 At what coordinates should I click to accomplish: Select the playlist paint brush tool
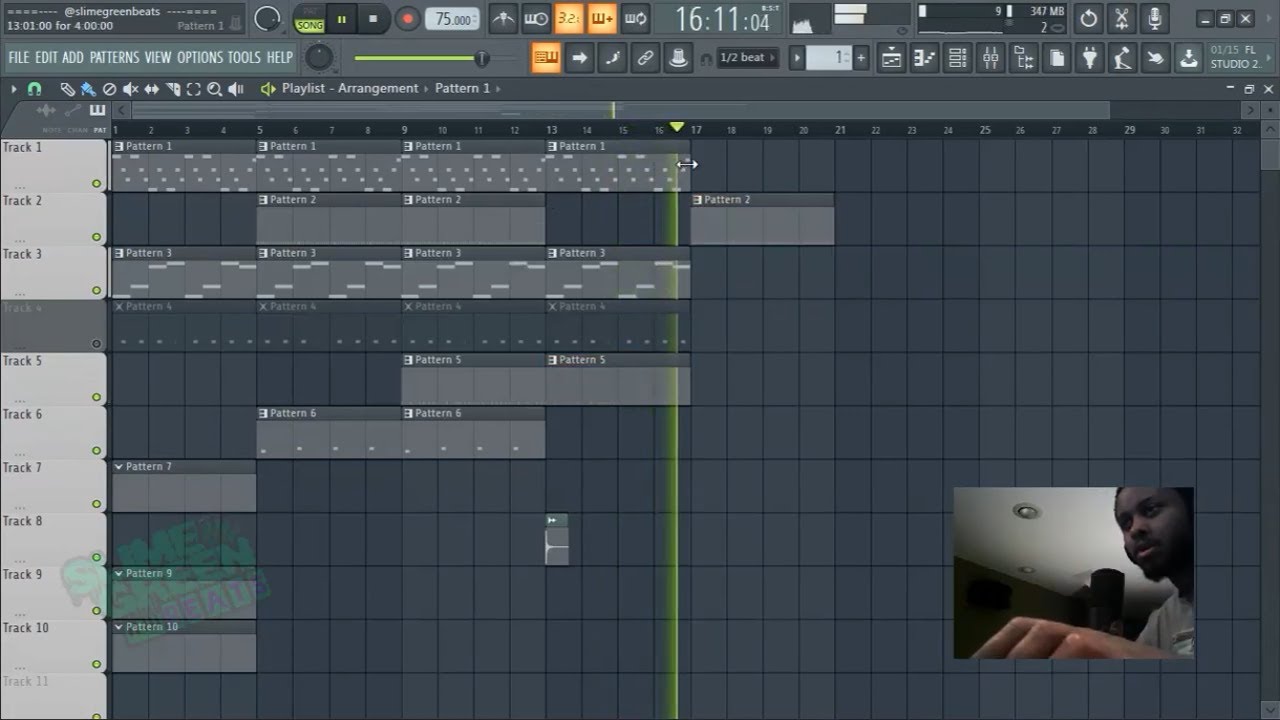pyautogui.click(x=88, y=89)
